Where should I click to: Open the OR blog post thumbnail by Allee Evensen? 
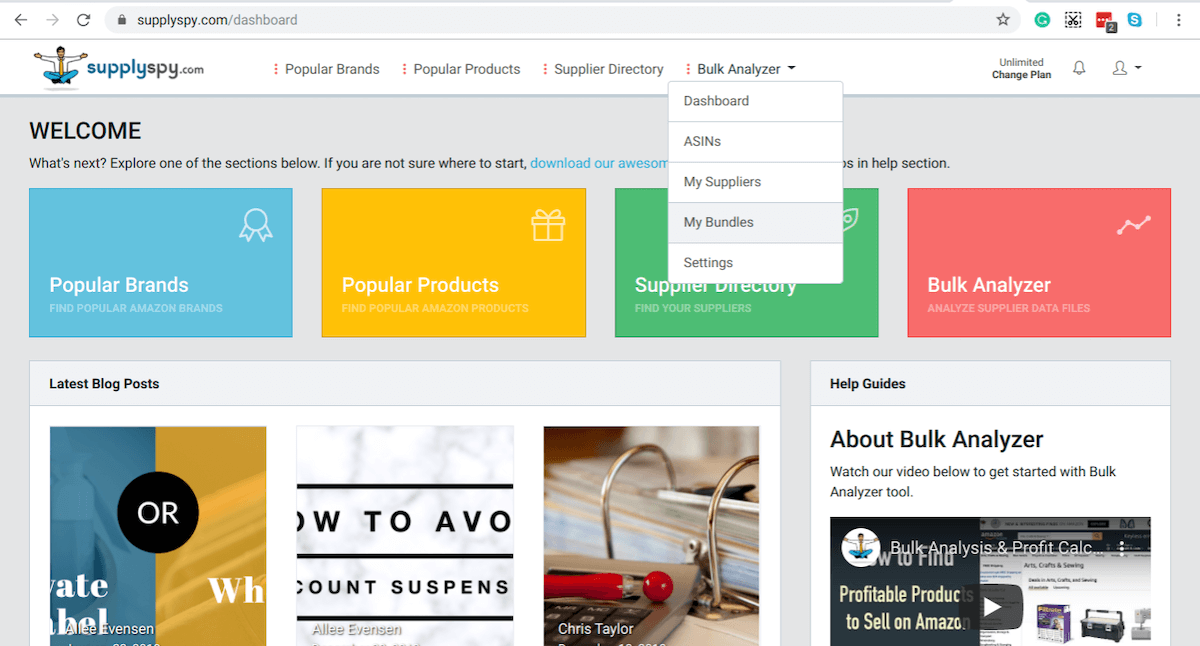click(x=158, y=536)
